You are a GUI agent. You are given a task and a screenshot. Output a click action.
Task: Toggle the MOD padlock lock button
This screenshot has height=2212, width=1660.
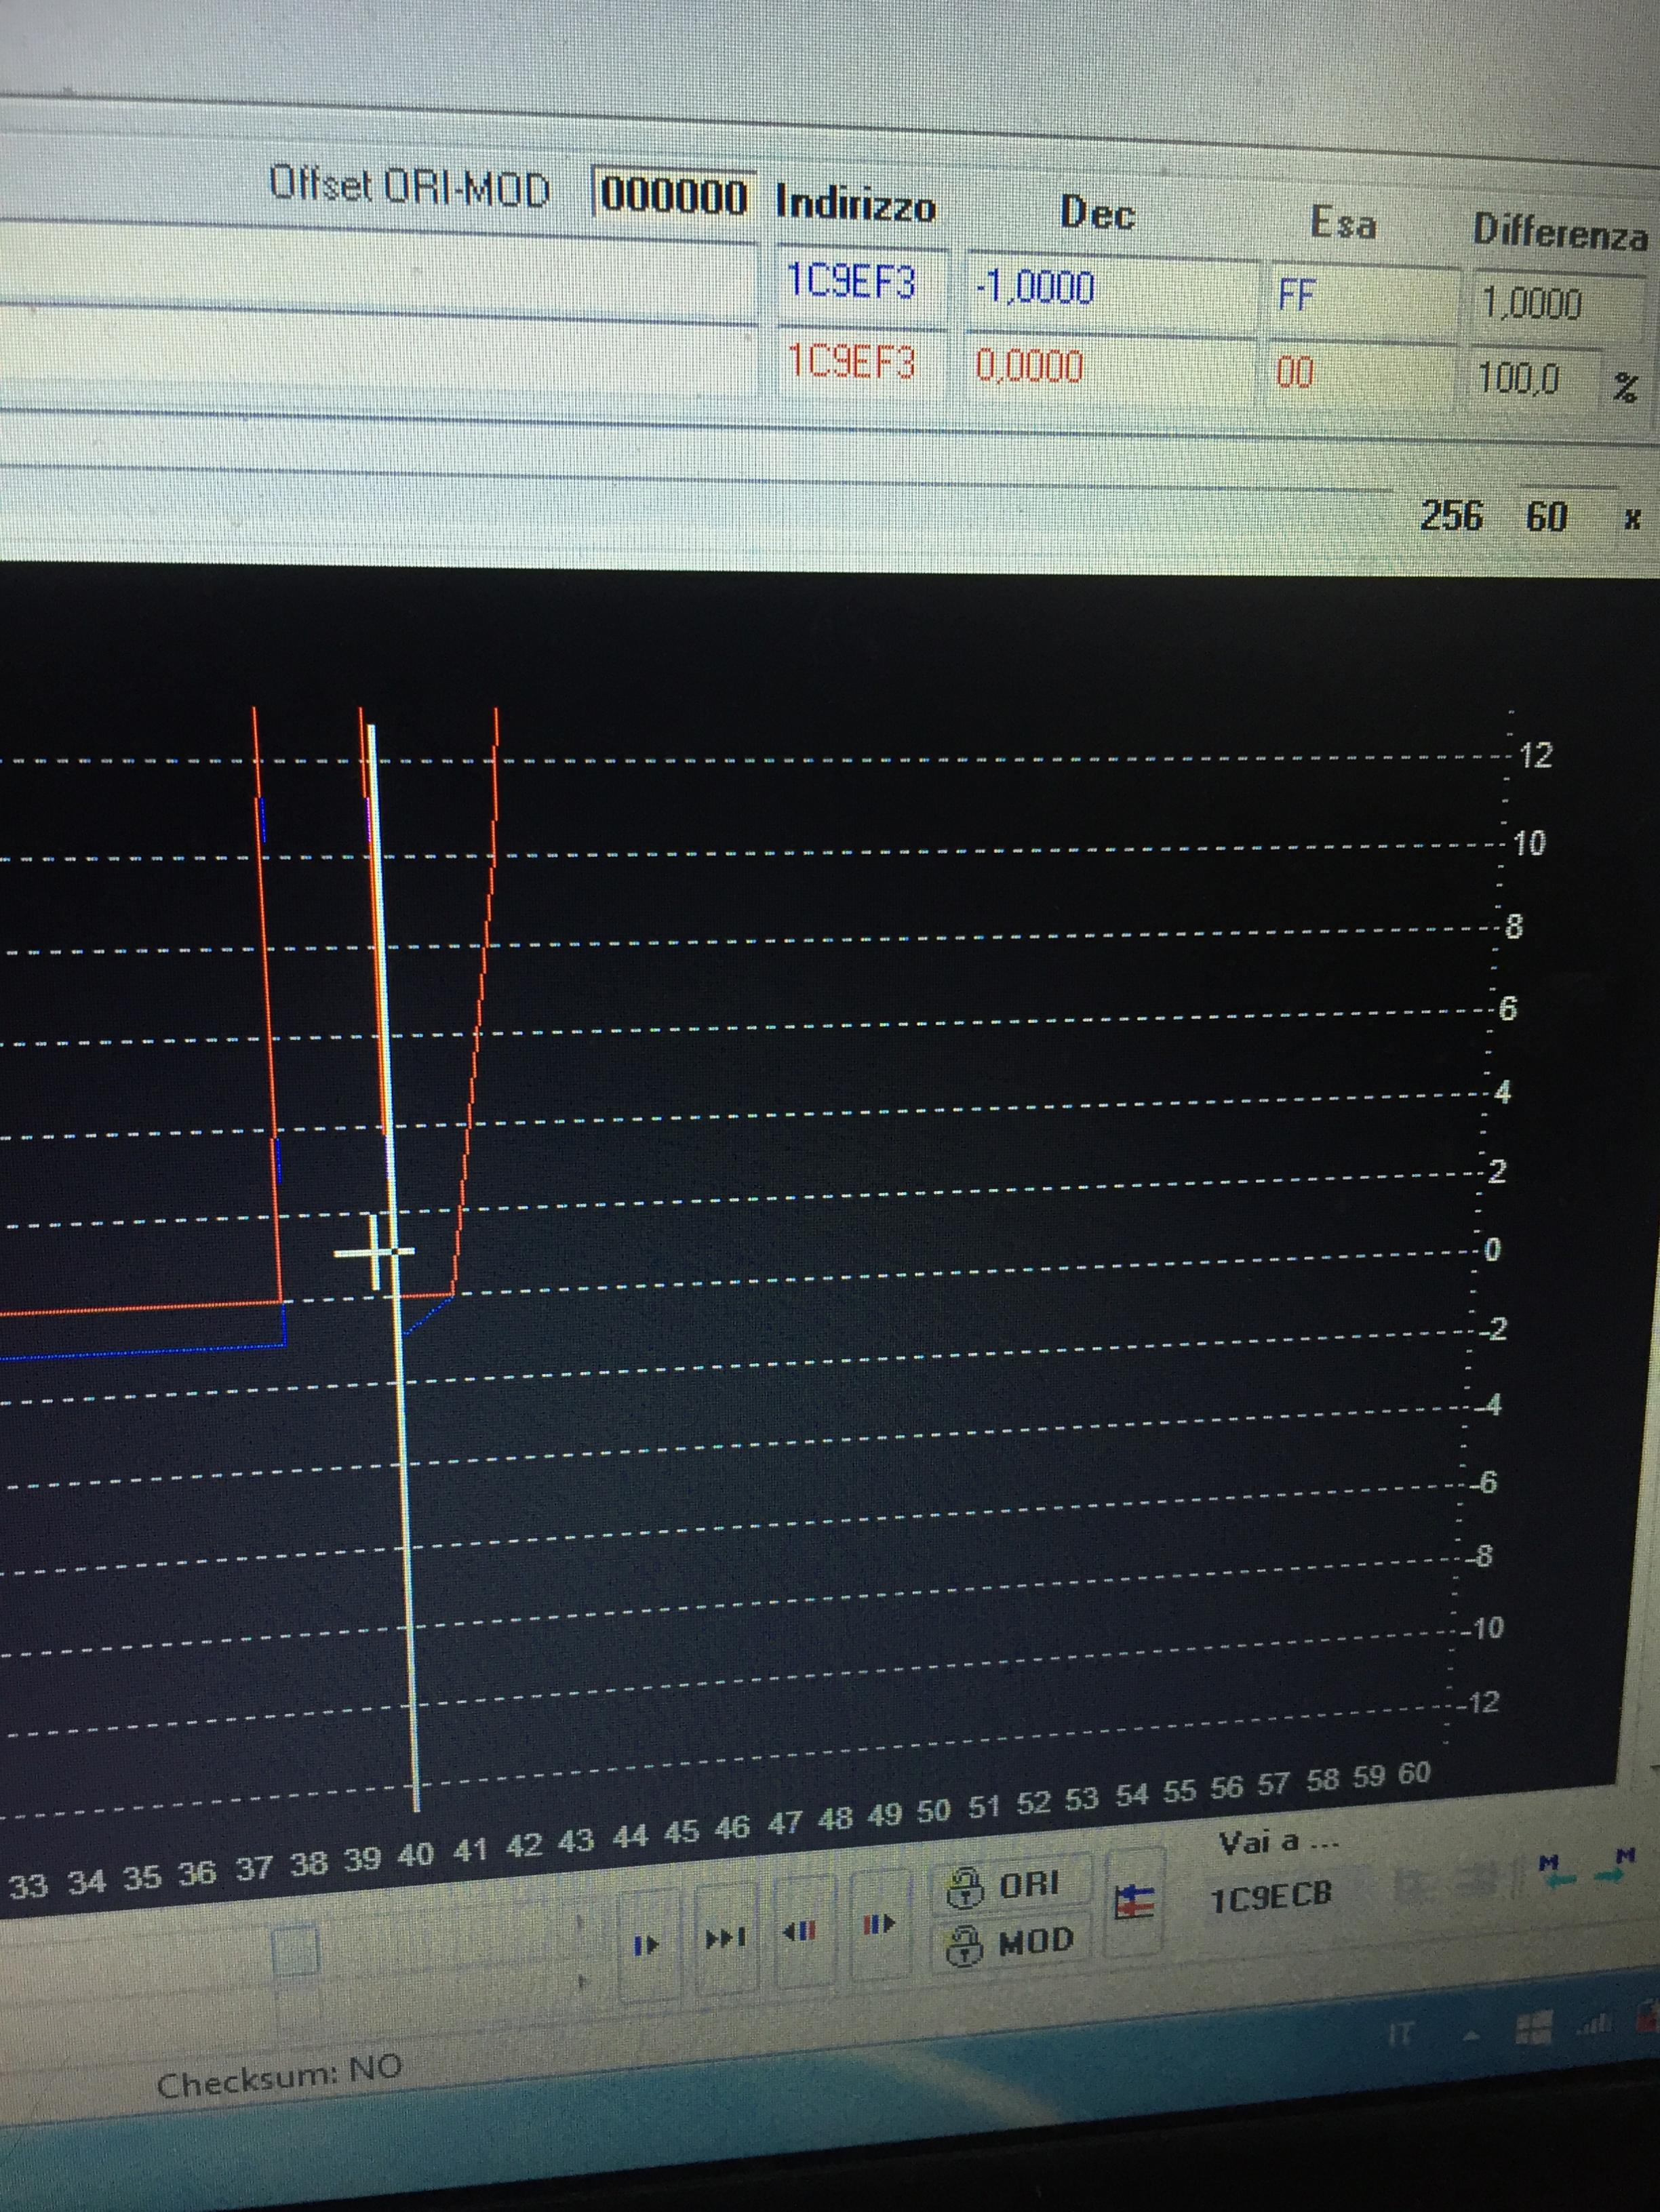click(x=1005, y=1944)
